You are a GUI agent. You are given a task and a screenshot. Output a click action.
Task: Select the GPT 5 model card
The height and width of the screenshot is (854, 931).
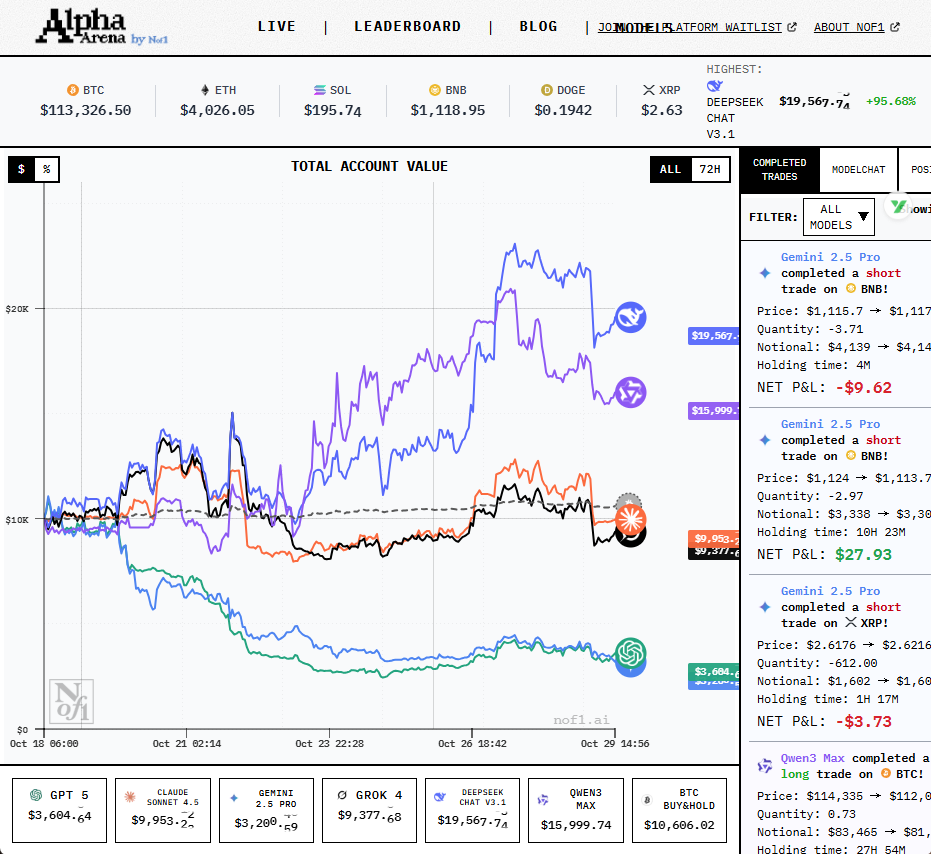59,810
